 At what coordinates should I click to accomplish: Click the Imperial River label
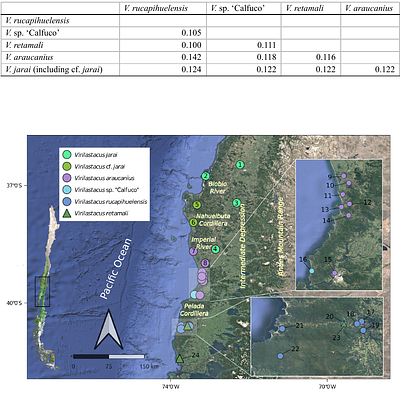click(203, 243)
